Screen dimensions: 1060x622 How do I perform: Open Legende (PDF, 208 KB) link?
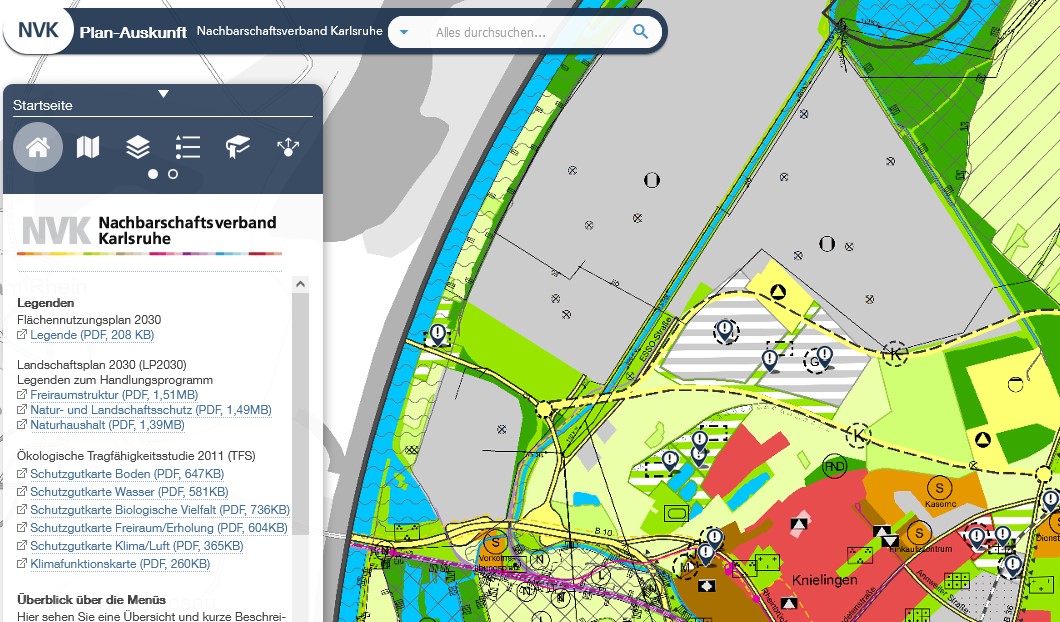pos(92,335)
